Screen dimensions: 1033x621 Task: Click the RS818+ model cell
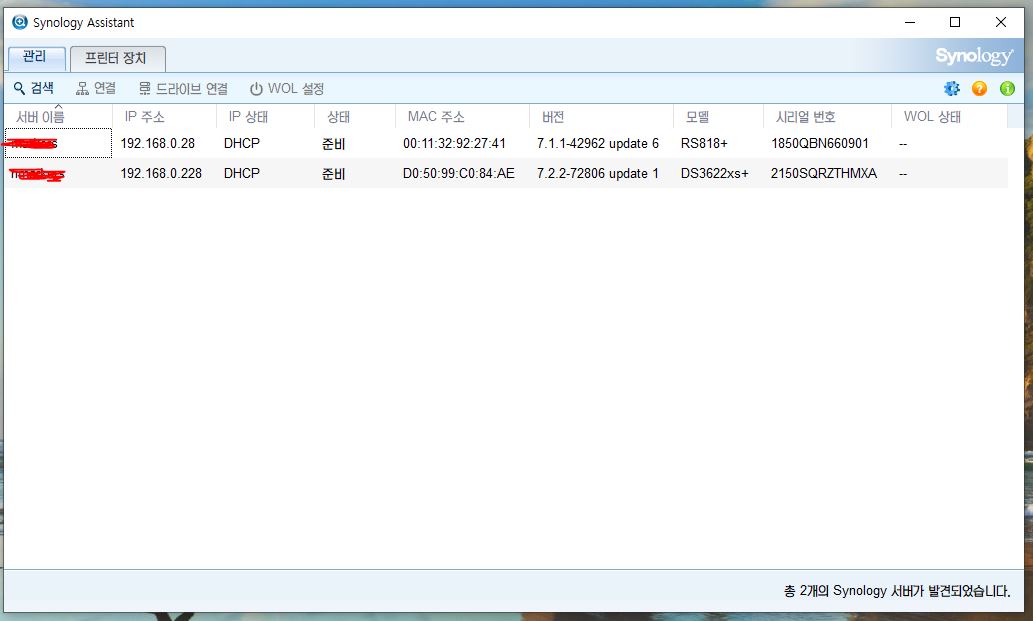click(704, 143)
